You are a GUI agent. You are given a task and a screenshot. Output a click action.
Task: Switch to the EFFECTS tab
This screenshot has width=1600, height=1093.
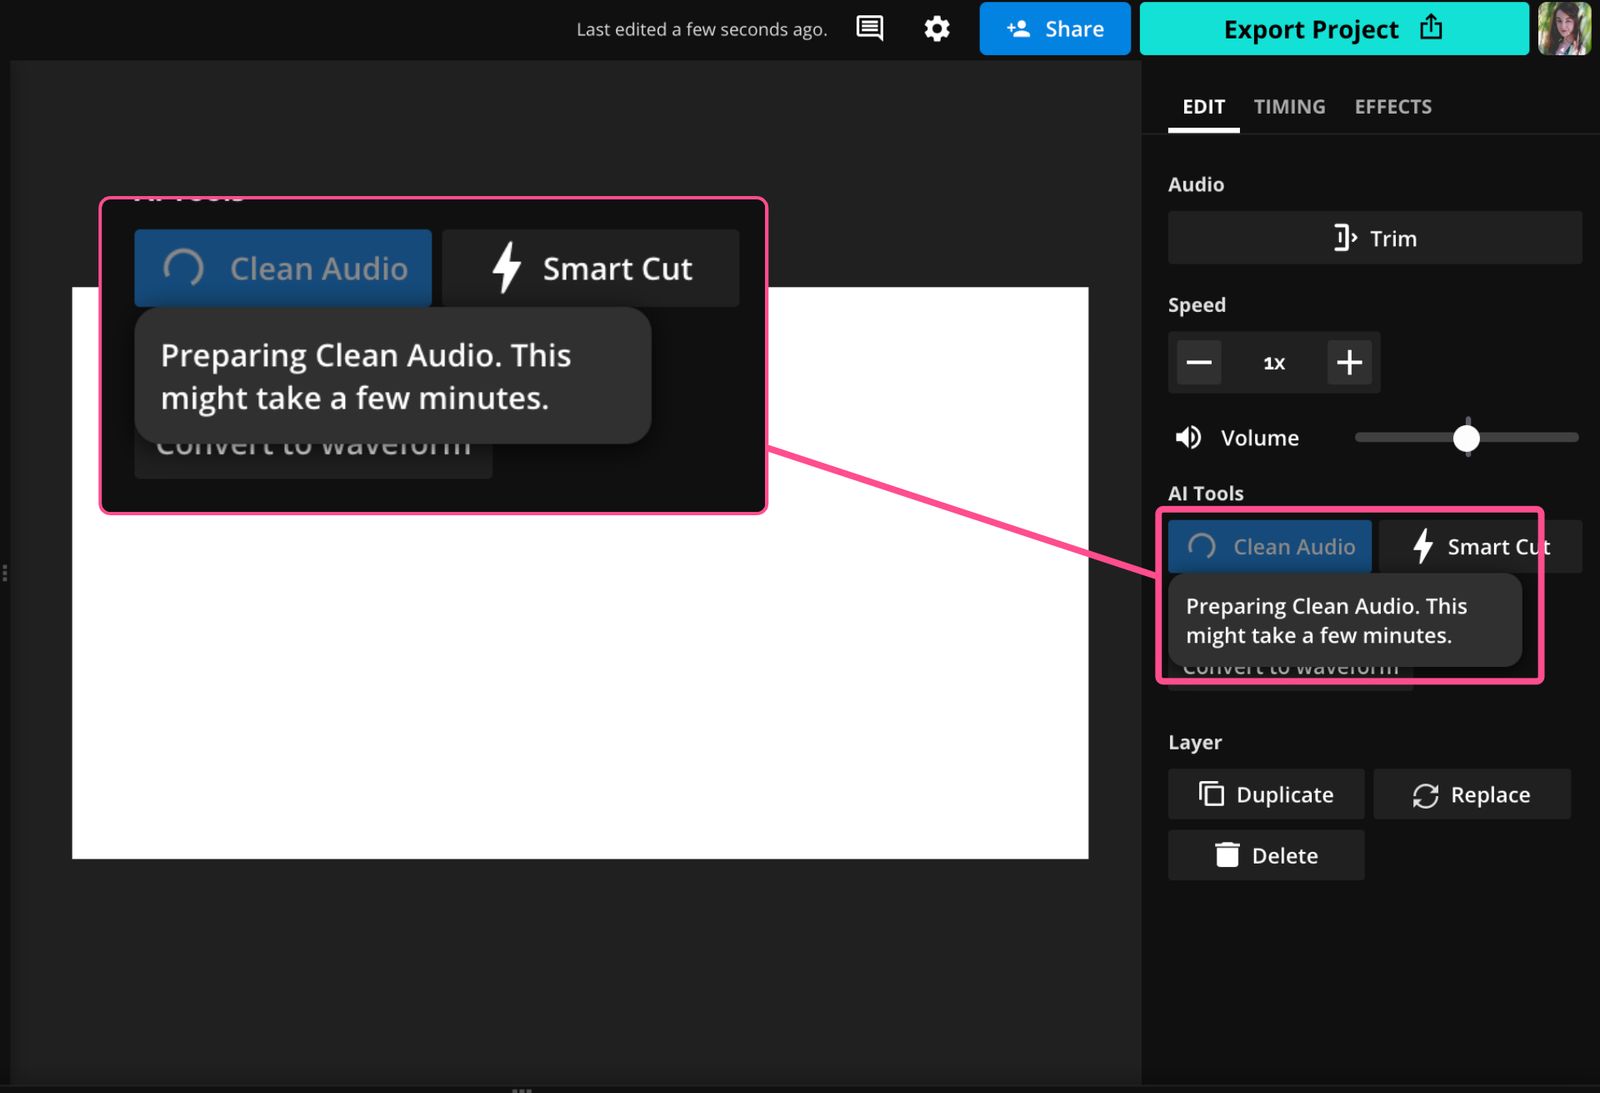pyautogui.click(x=1393, y=106)
